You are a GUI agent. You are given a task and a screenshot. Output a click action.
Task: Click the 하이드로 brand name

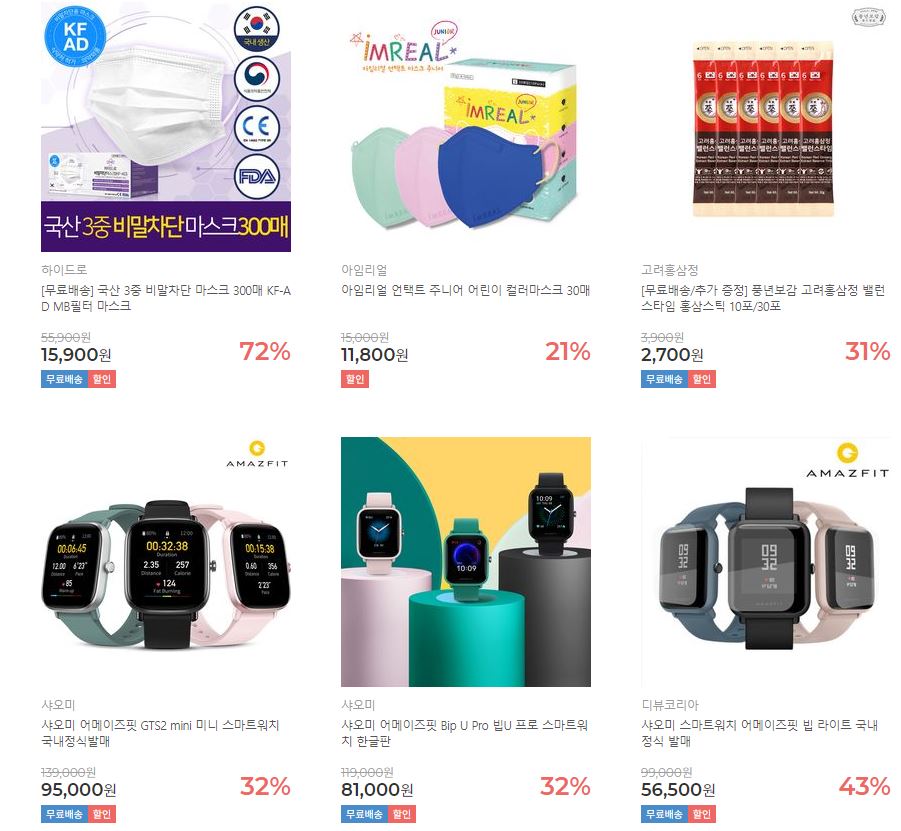coord(64,270)
